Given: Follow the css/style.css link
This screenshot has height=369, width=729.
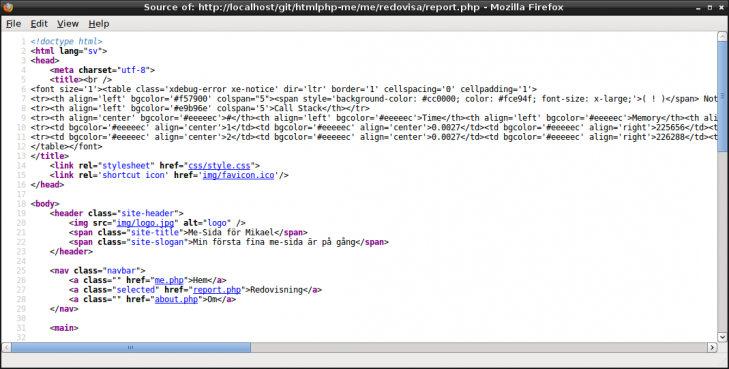Looking at the screenshot, I should [x=219, y=165].
